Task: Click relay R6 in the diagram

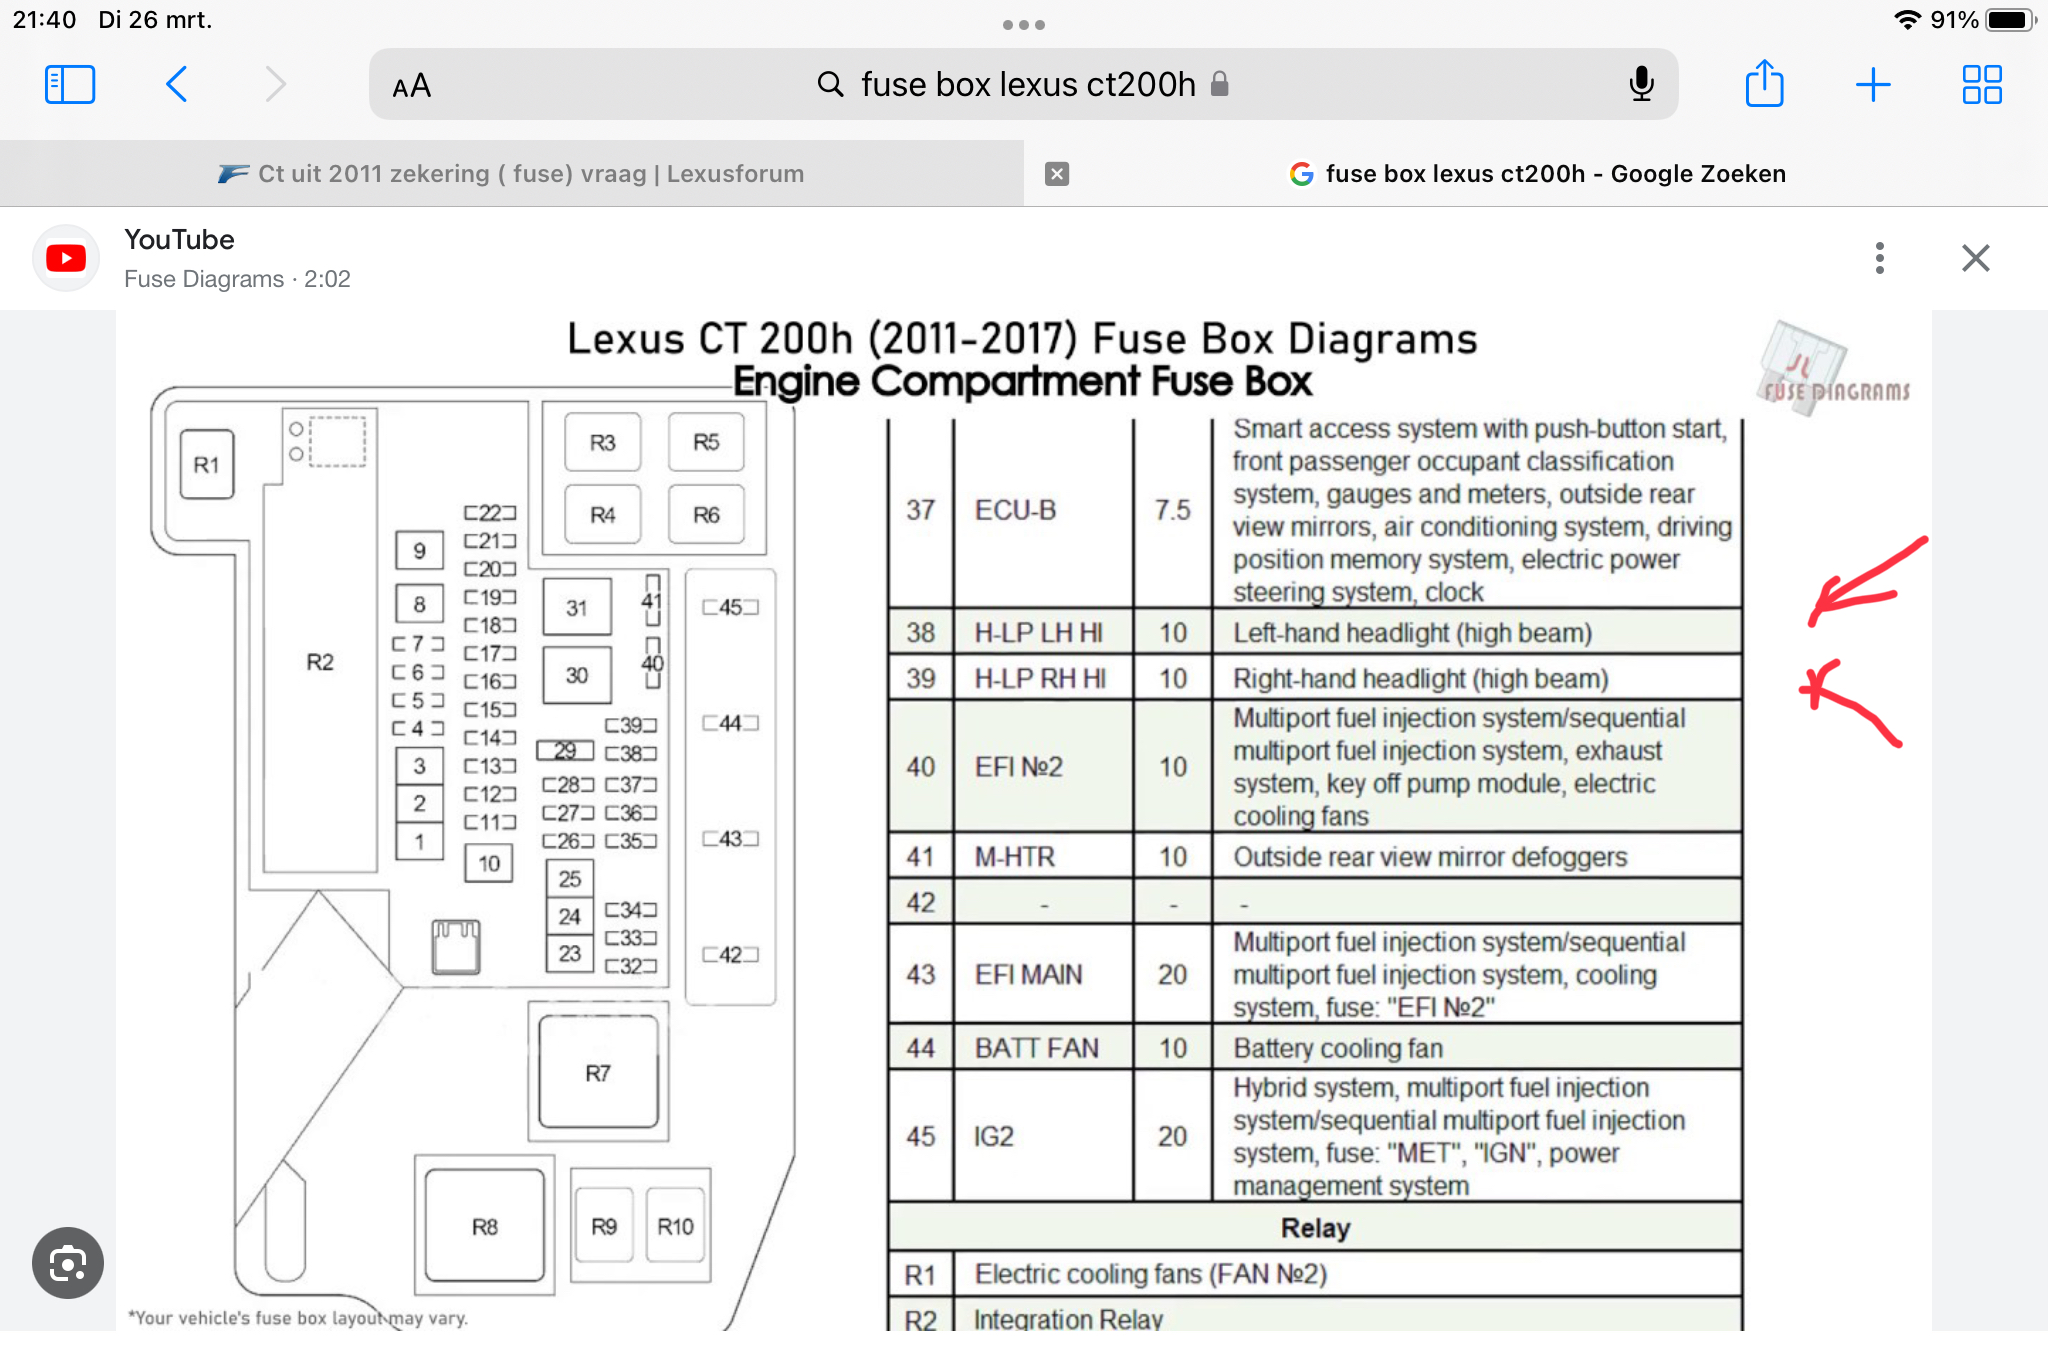Action: pos(706,514)
